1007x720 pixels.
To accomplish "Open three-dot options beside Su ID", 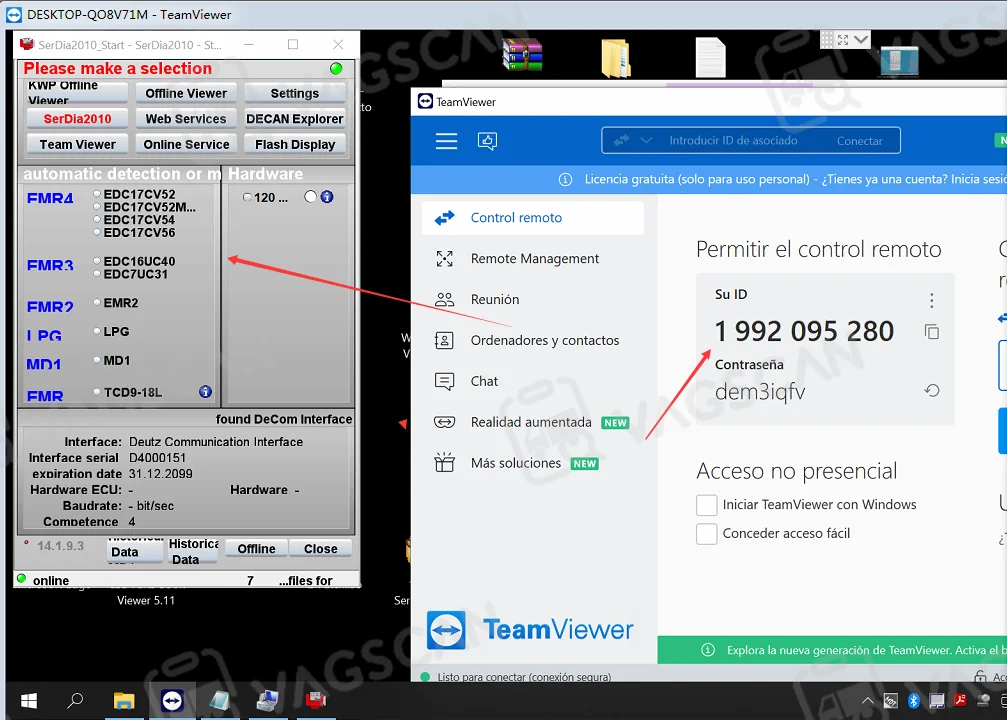I will 932,300.
